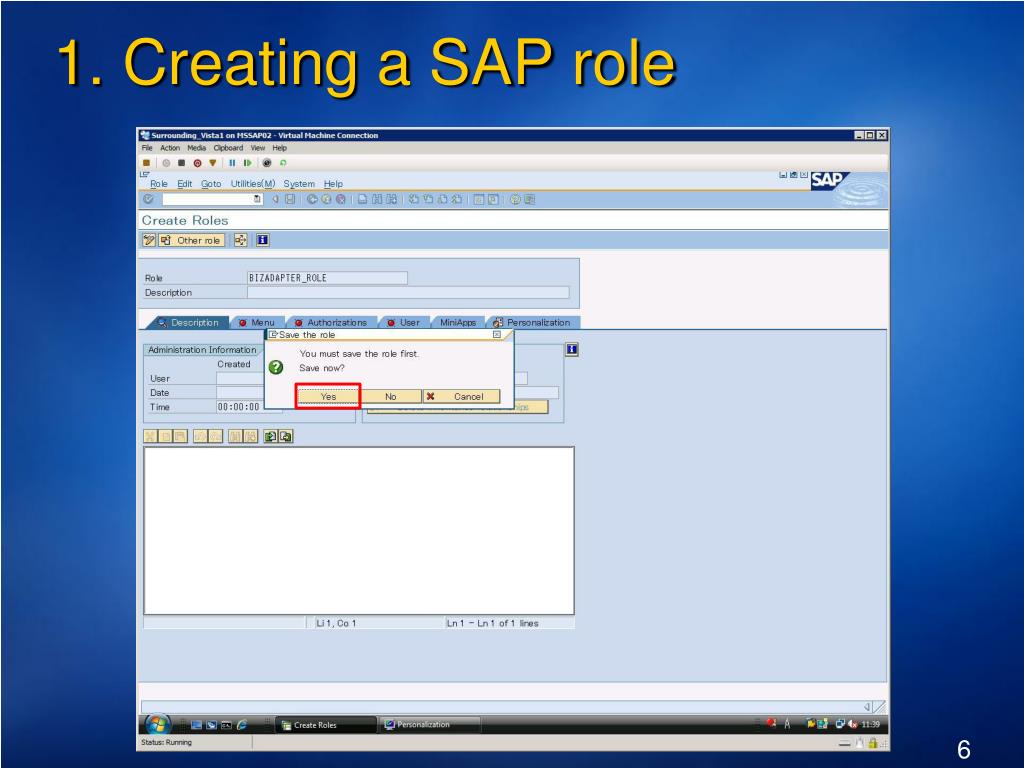Click No in Save the role dialog

pyautogui.click(x=391, y=396)
